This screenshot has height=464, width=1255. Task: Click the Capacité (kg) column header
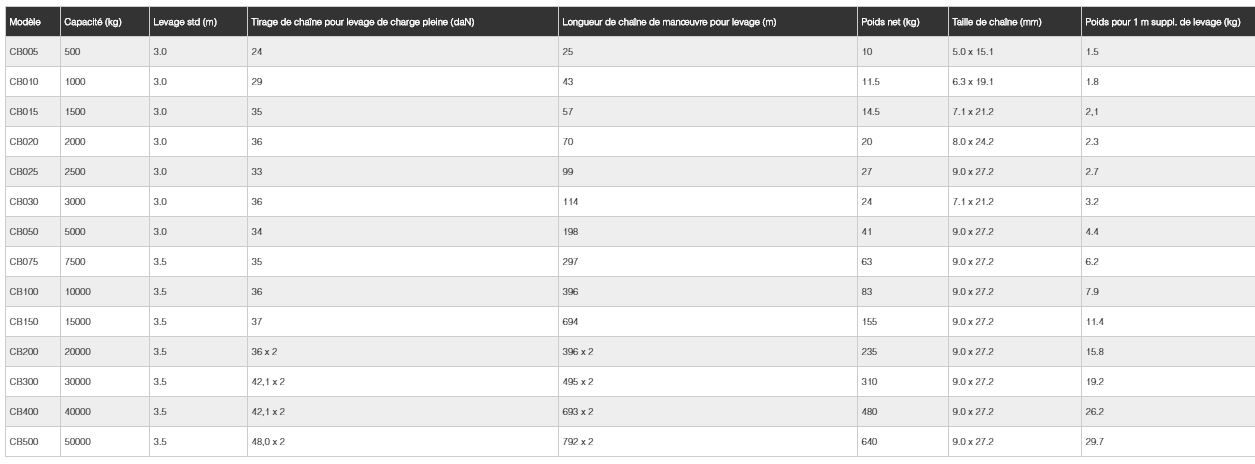pos(93,22)
